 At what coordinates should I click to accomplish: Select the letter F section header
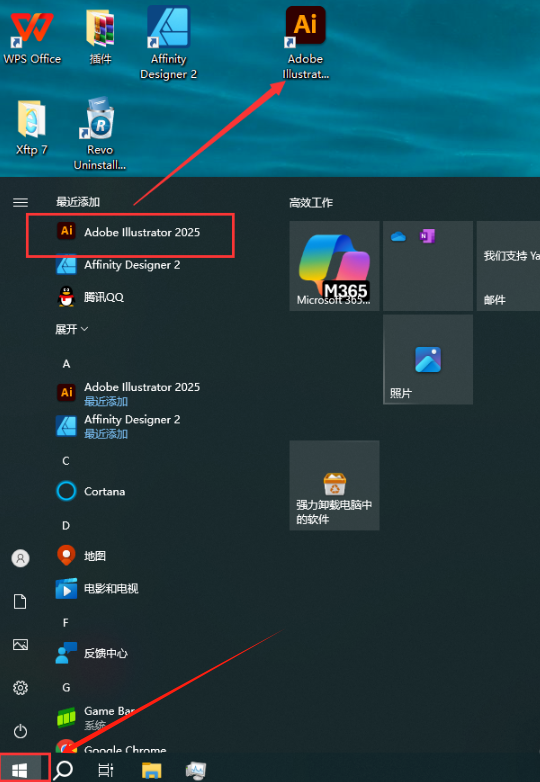tap(66, 622)
